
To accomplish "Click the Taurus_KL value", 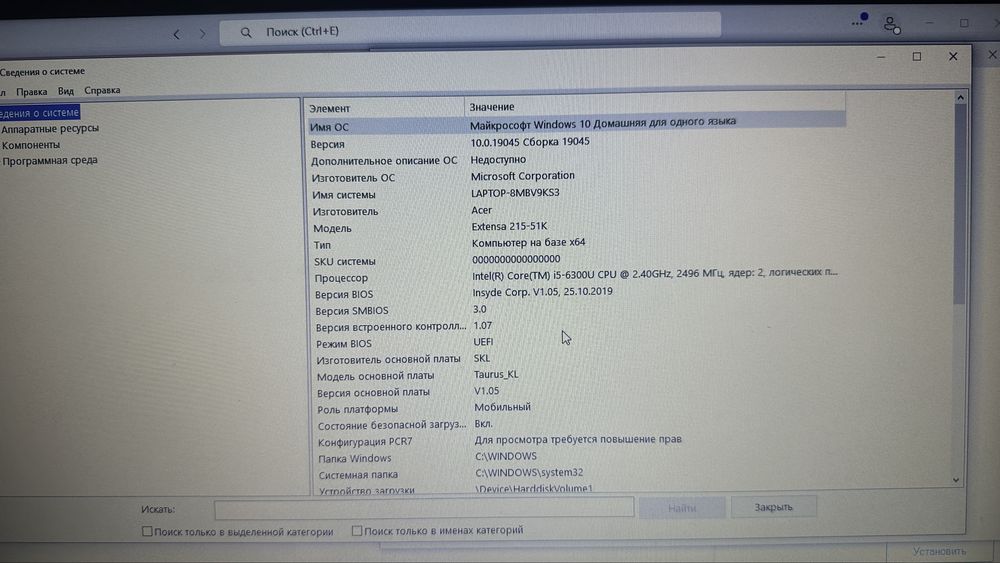I will coord(496,375).
